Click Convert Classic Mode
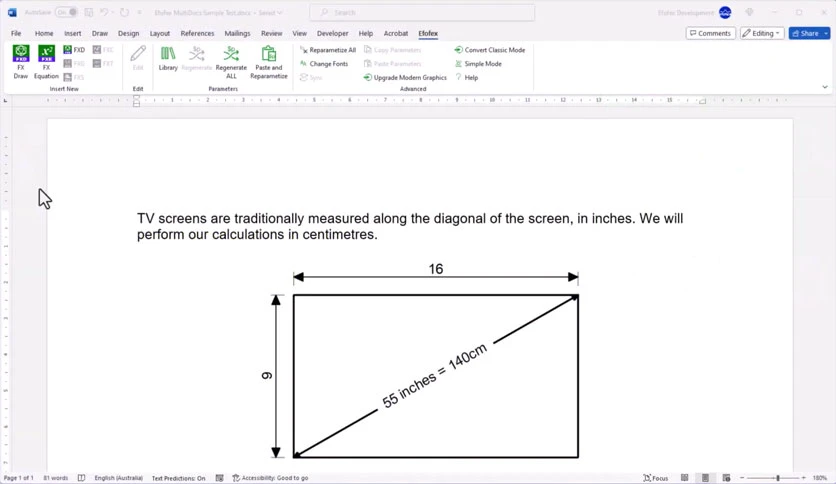The width and height of the screenshot is (836, 484). coord(489,50)
